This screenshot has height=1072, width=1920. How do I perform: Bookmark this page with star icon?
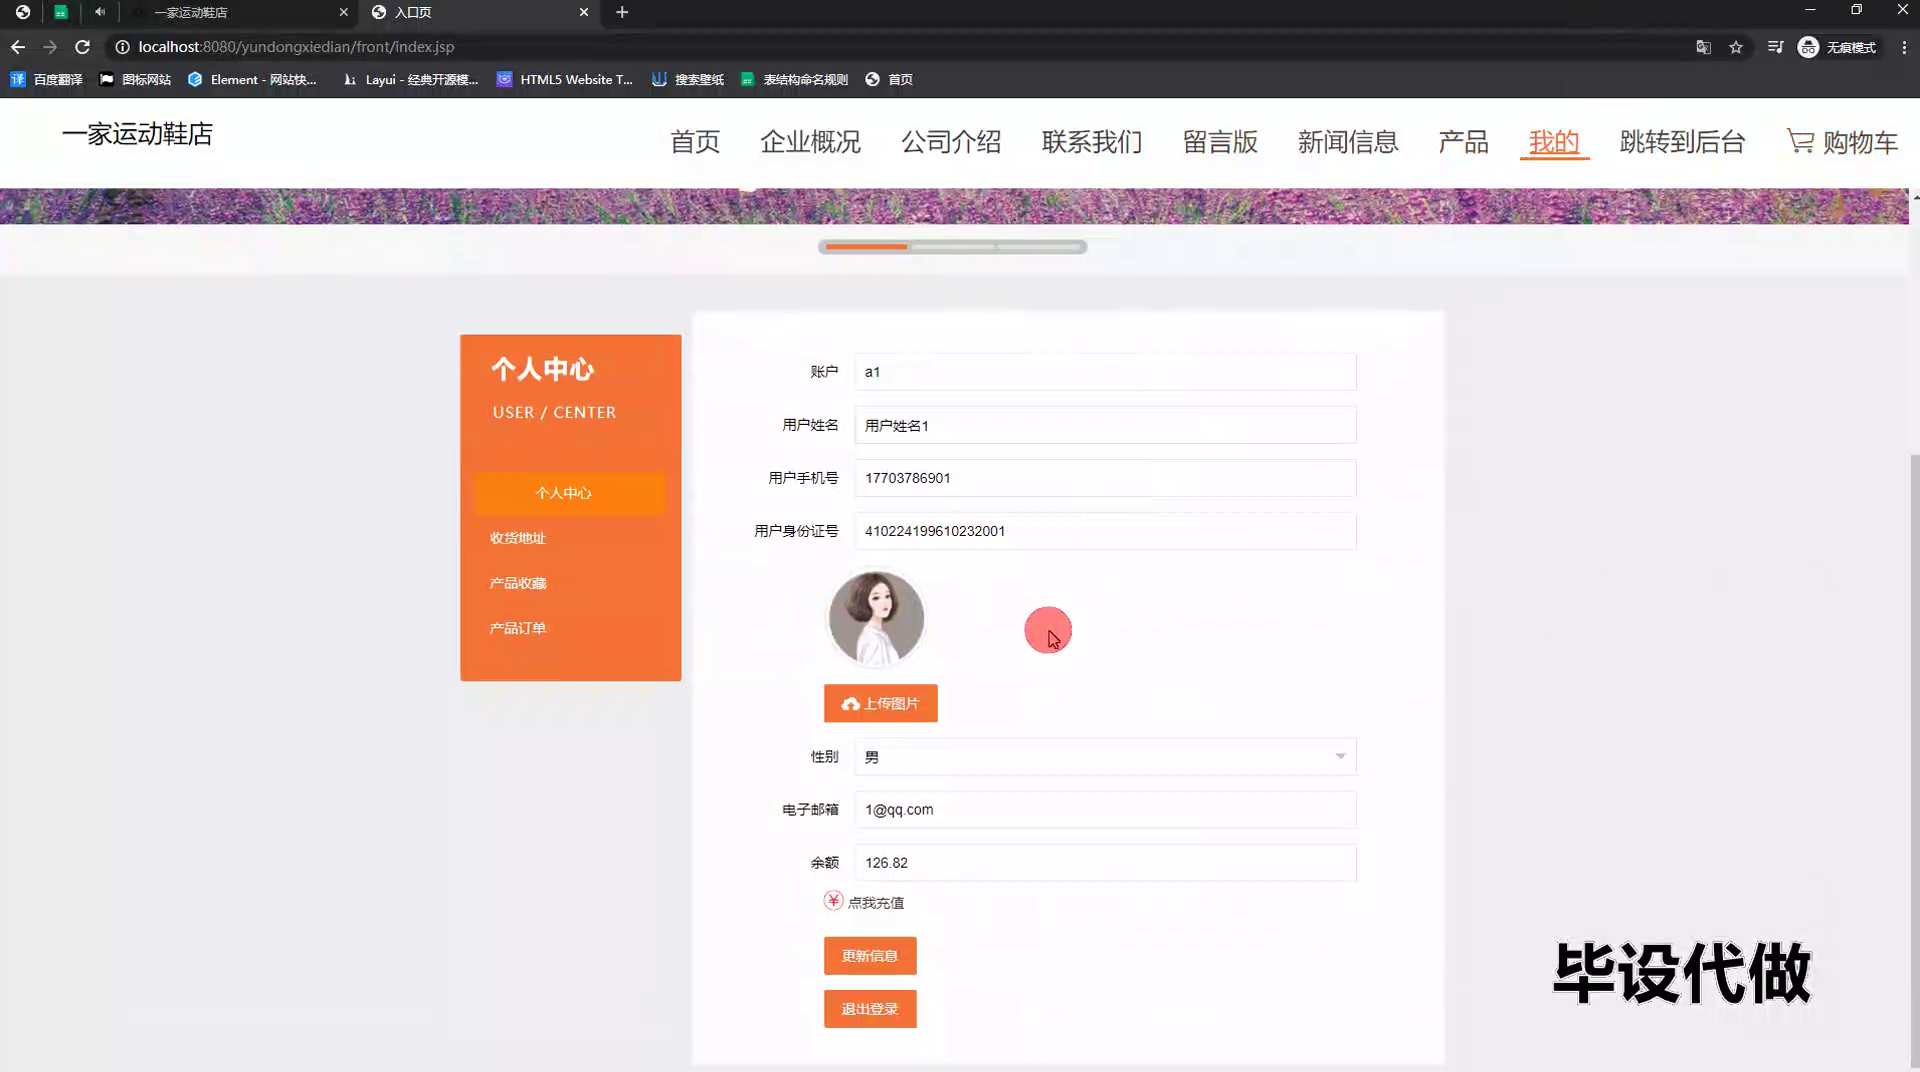click(1736, 47)
